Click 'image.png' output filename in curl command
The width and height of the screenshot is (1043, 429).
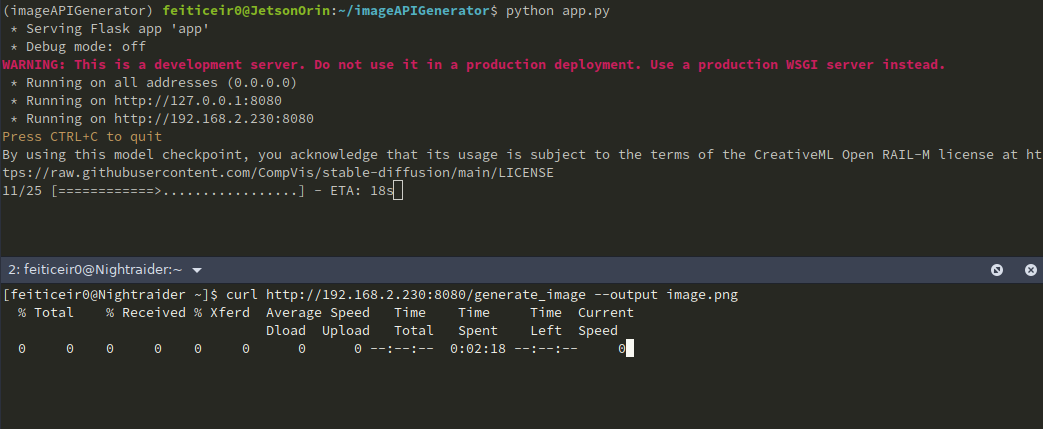(x=702, y=294)
